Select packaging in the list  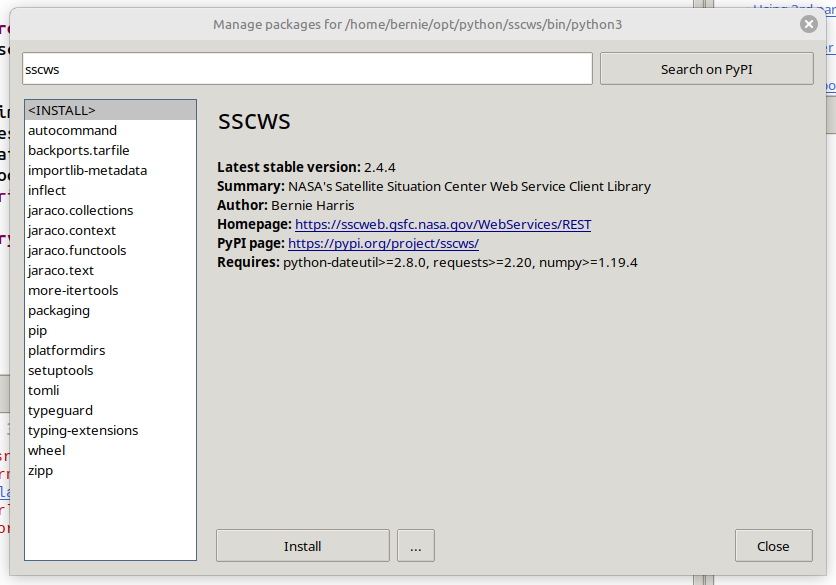(110, 310)
